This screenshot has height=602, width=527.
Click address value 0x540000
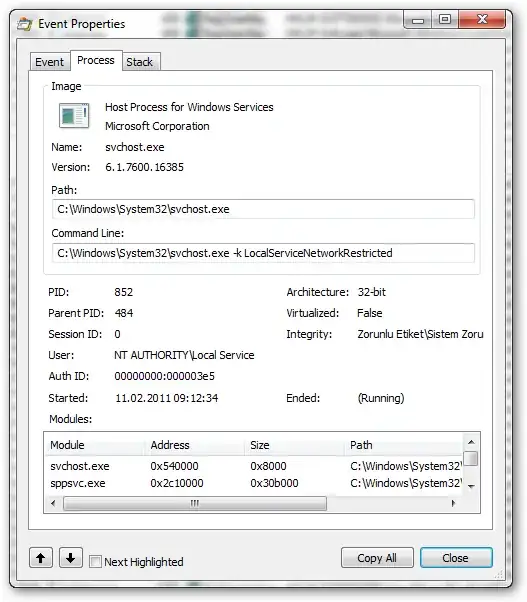[174, 466]
